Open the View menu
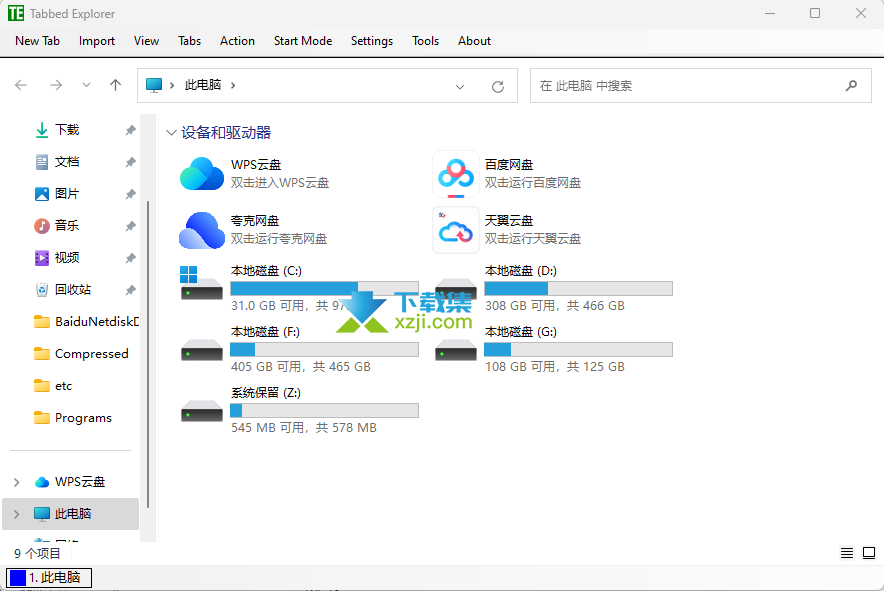The height and width of the screenshot is (591, 884). coord(146,41)
